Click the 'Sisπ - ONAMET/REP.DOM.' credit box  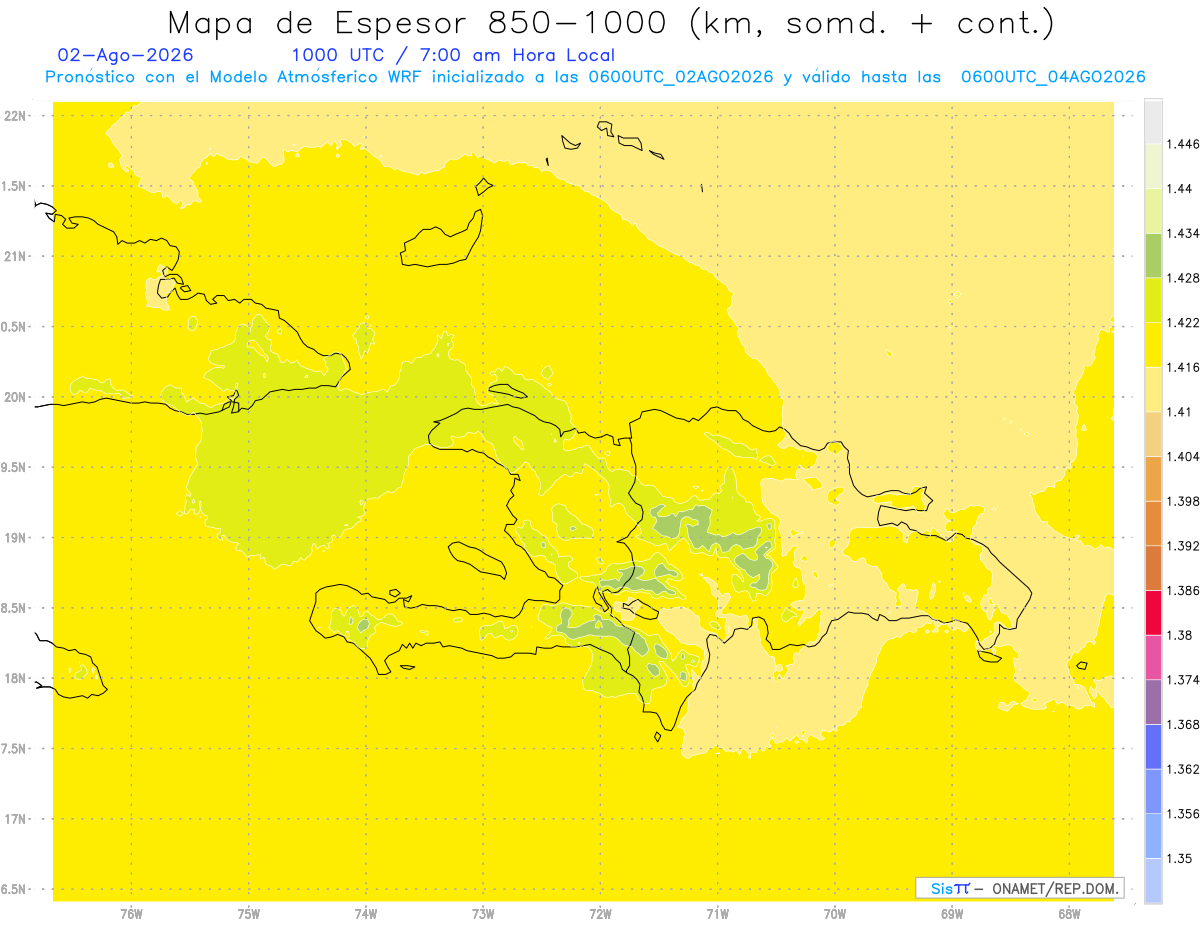pos(1020,888)
